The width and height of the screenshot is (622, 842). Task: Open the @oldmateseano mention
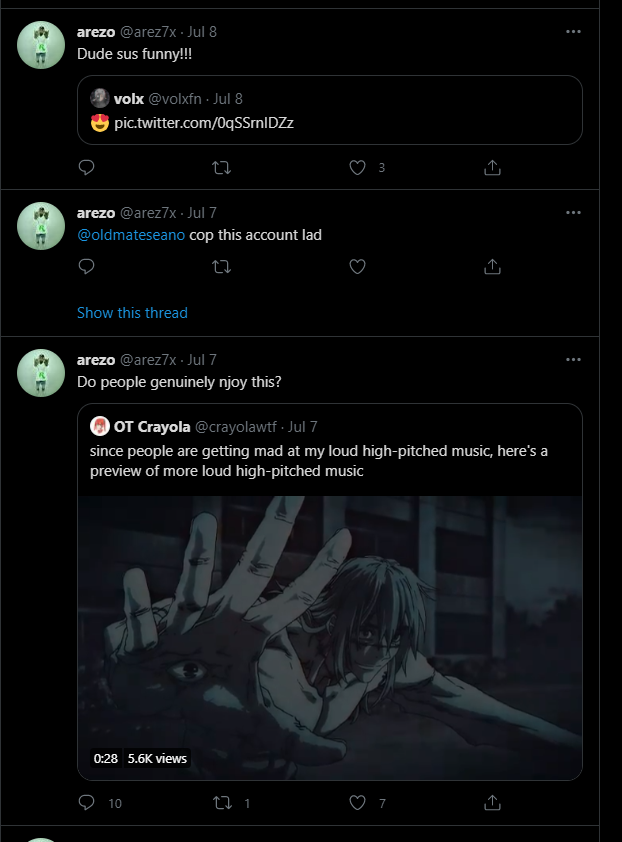coord(131,235)
